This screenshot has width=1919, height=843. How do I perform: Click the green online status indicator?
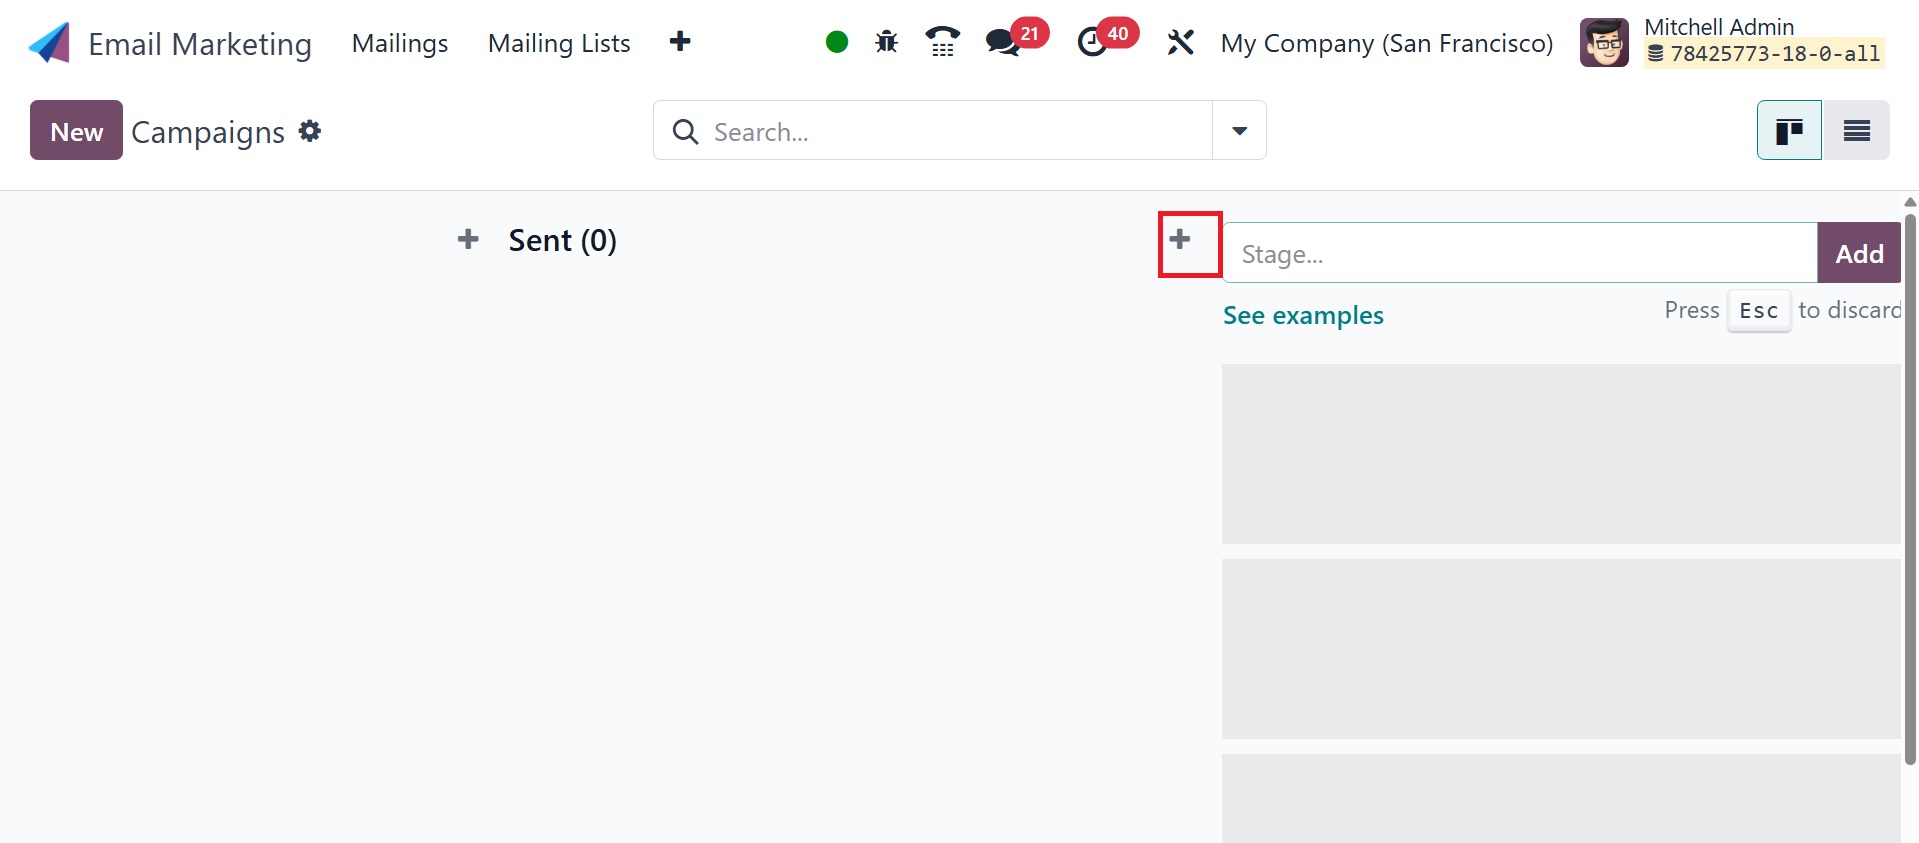[837, 42]
